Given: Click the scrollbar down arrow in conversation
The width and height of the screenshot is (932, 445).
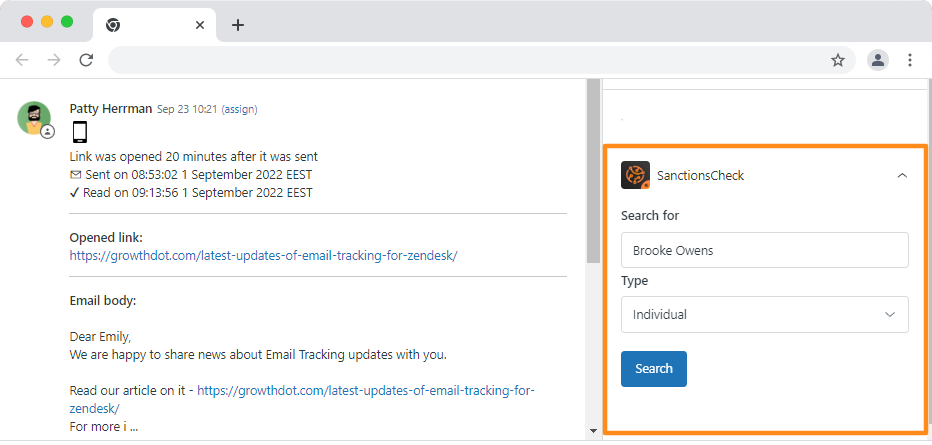Looking at the screenshot, I should point(593,431).
